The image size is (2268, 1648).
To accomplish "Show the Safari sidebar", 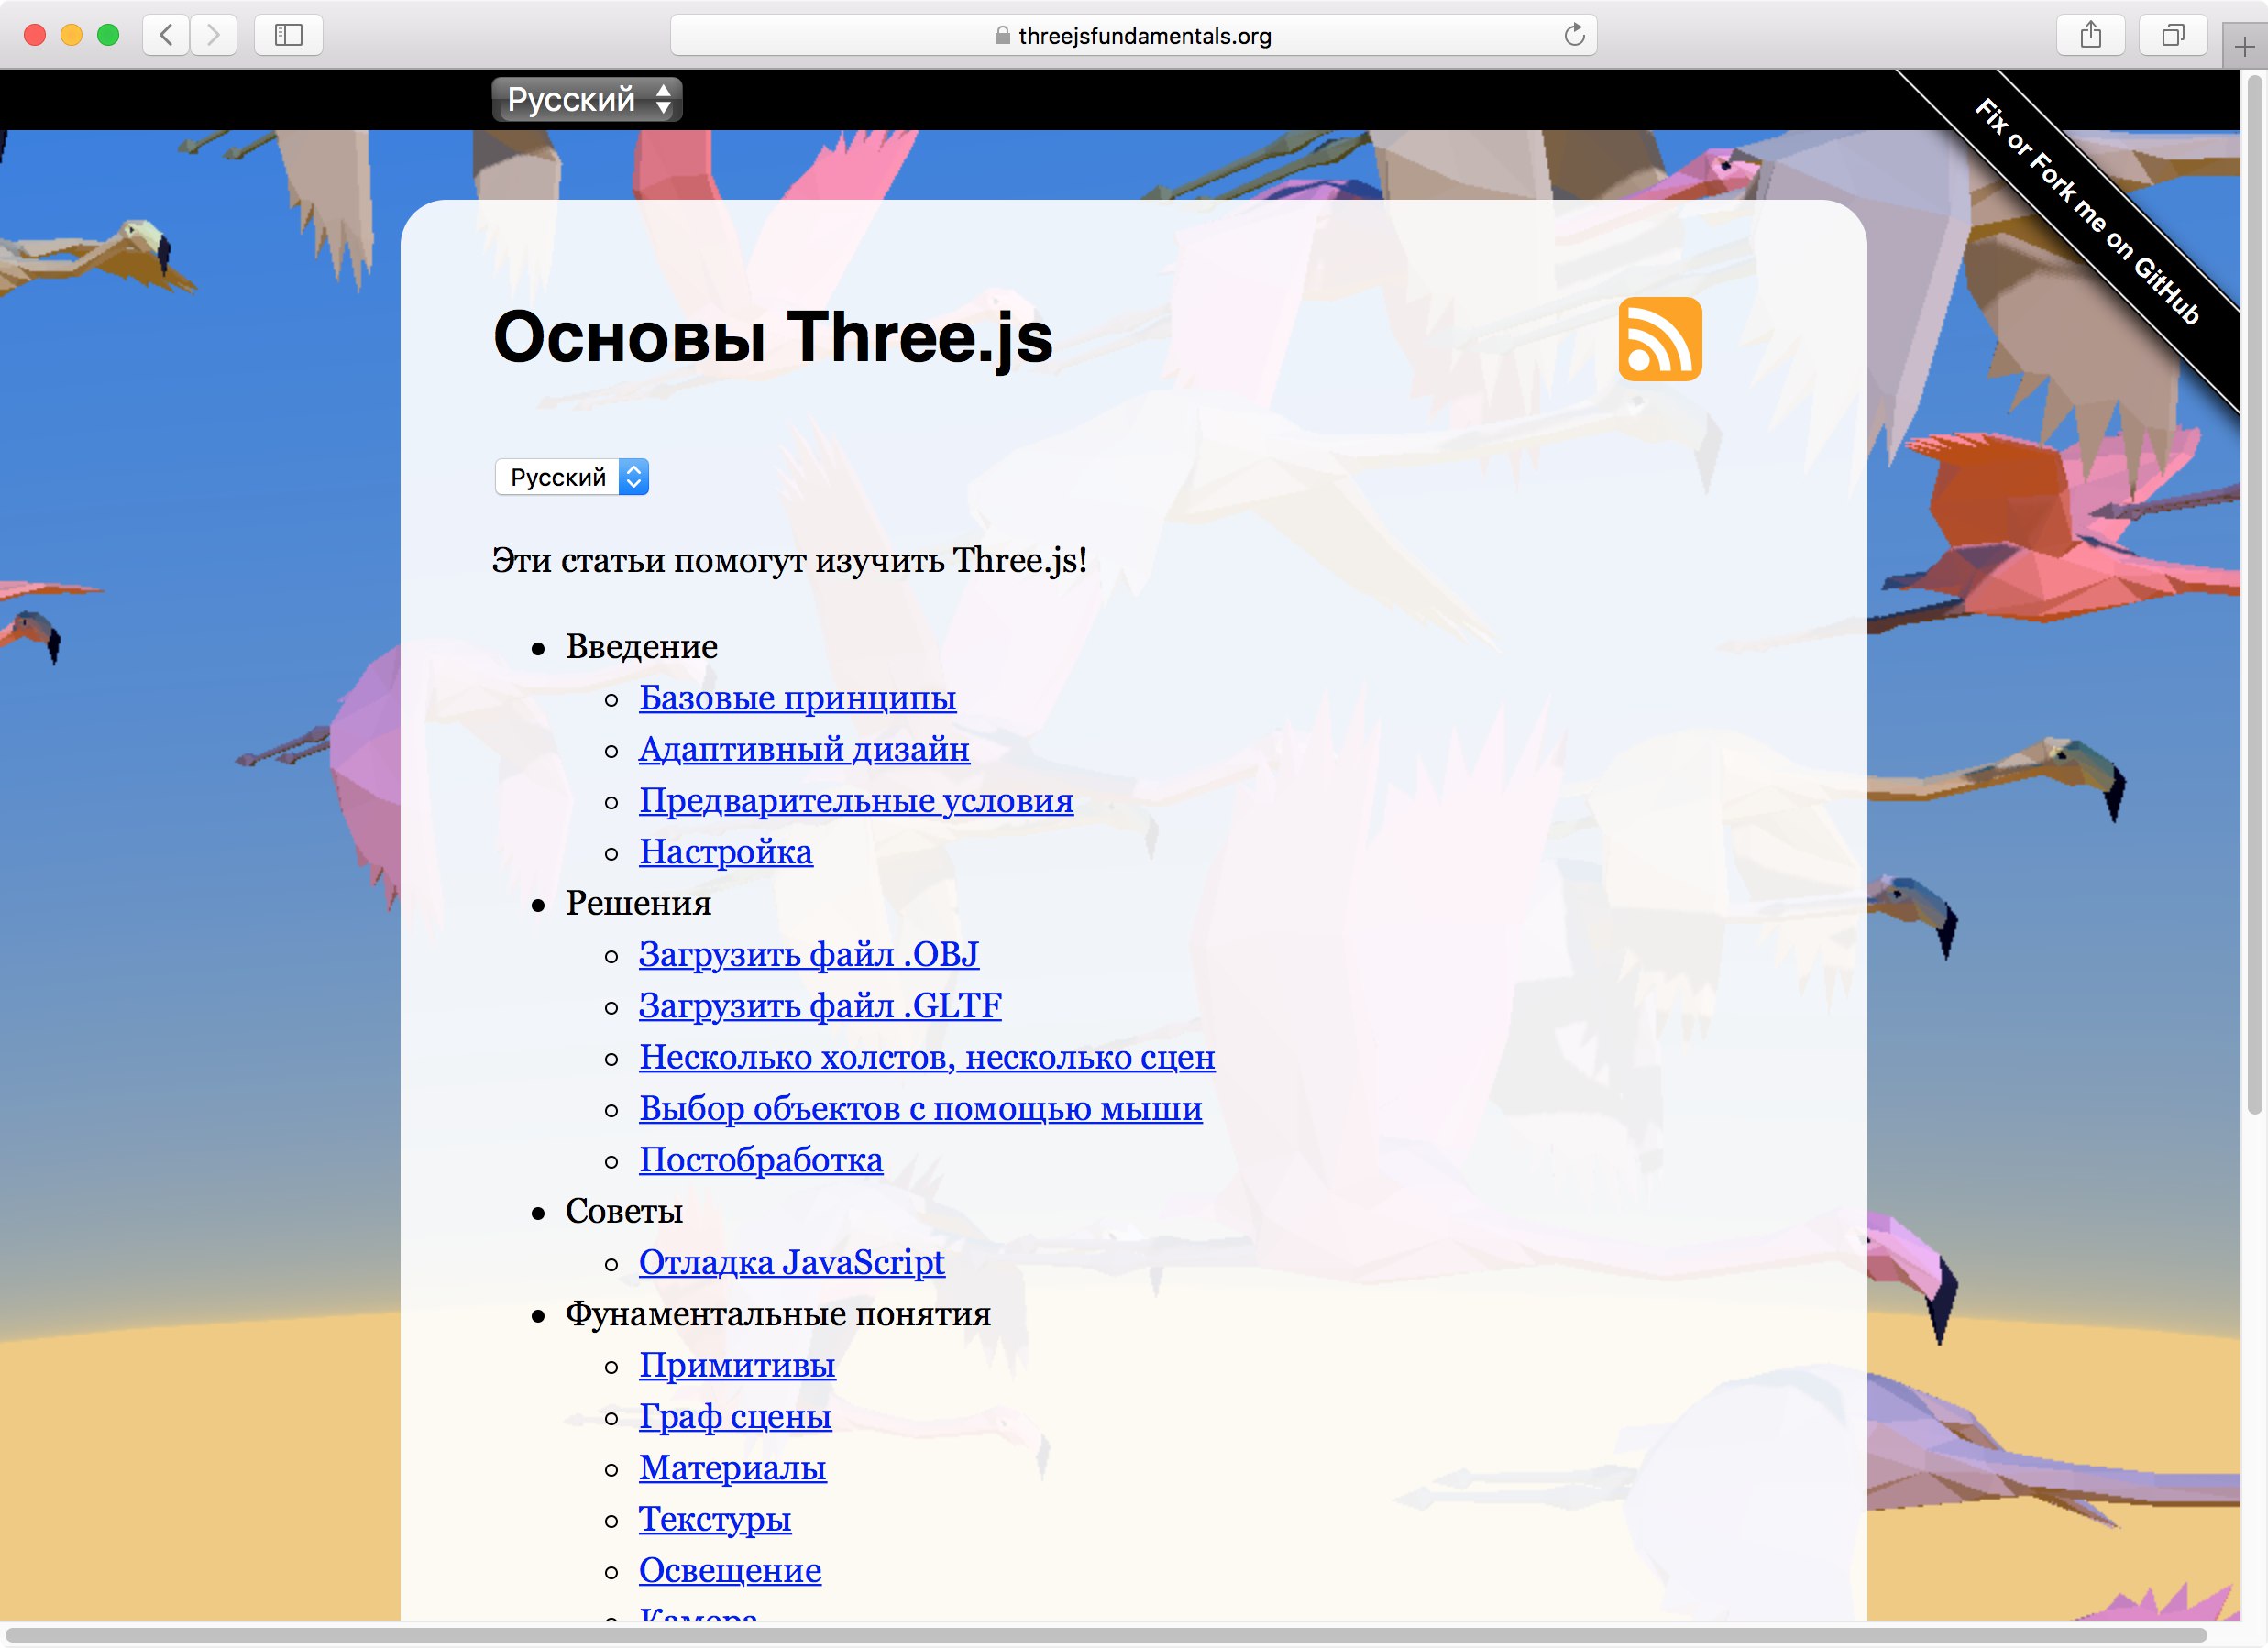I will [x=288, y=35].
